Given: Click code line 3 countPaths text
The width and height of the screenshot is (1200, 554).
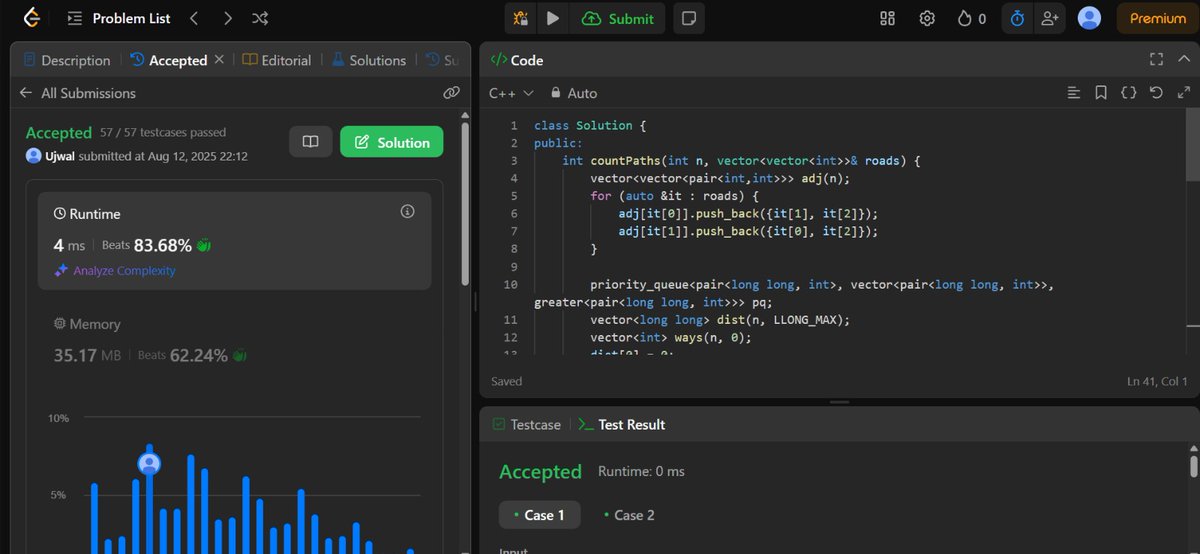Looking at the screenshot, I should pos(627,160).
